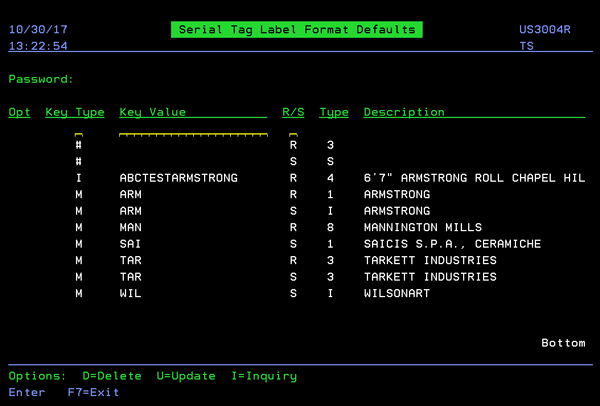The height and width of the screenshot is (406, 600).
Task: Click the I=Inquiry option
Action: click(x=264, y=376)
